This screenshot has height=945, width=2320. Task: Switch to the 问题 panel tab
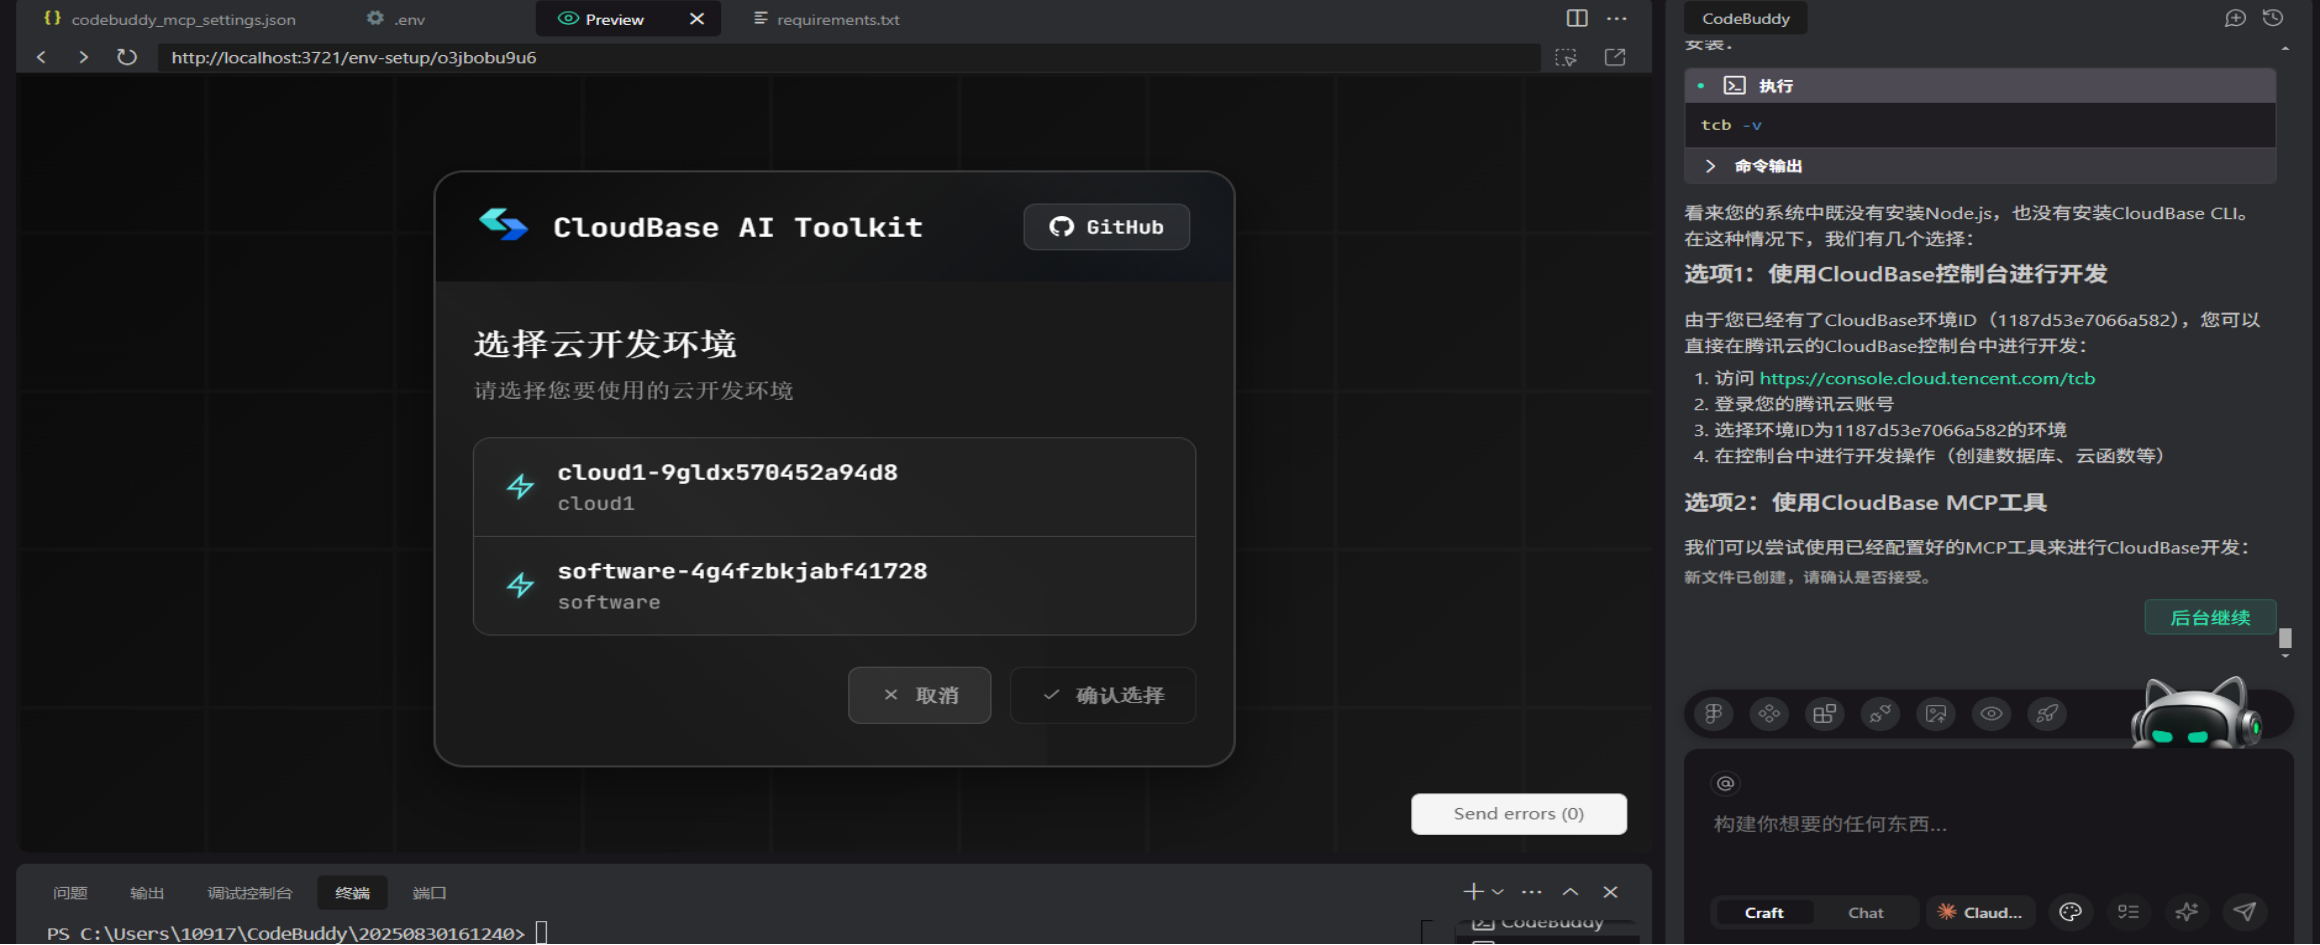(70, 893)
